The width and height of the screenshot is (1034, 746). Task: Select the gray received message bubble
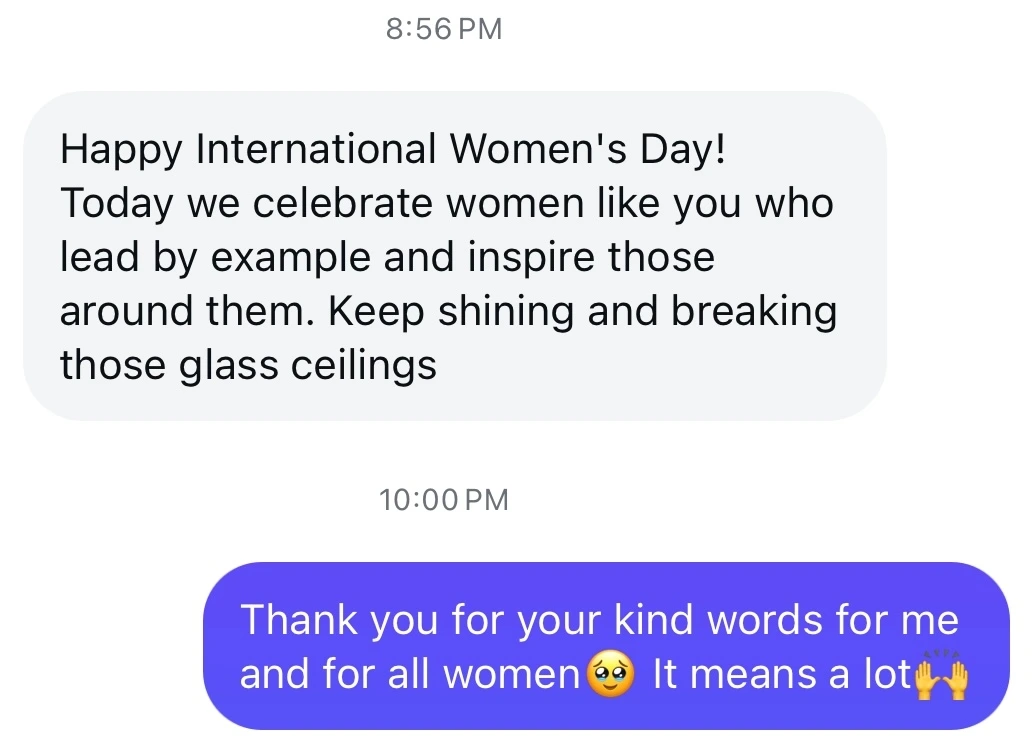pos(454,256)
